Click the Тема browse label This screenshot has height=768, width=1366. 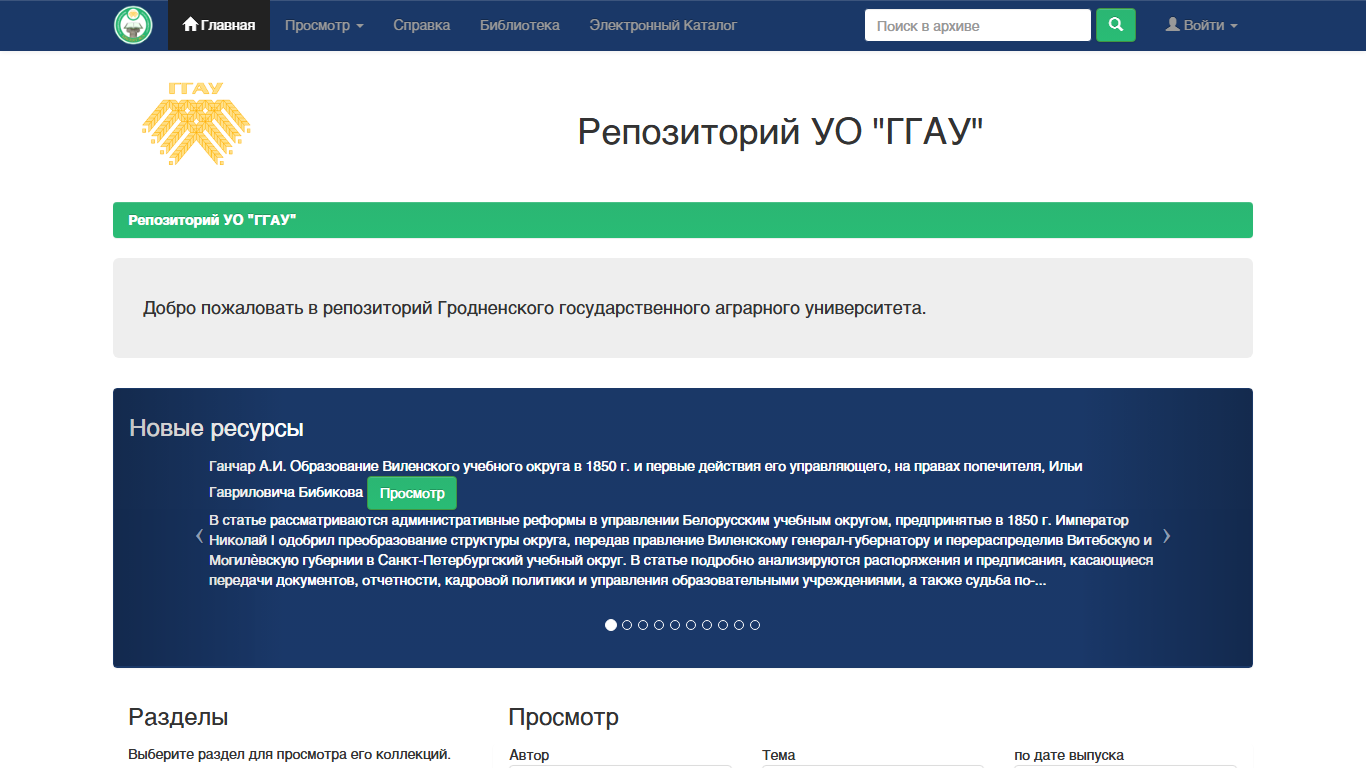tap(778, 755)
